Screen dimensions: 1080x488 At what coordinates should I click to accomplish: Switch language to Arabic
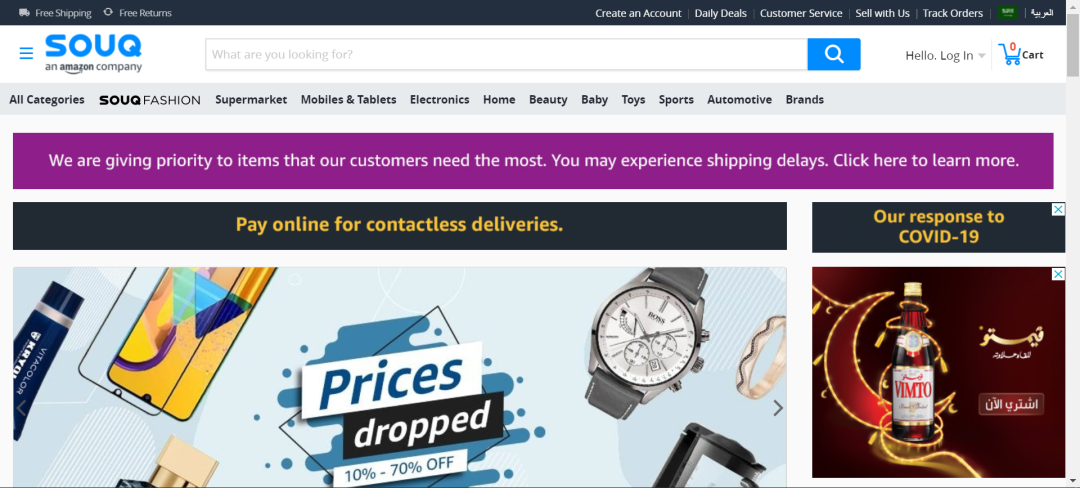coord(1042,13)
